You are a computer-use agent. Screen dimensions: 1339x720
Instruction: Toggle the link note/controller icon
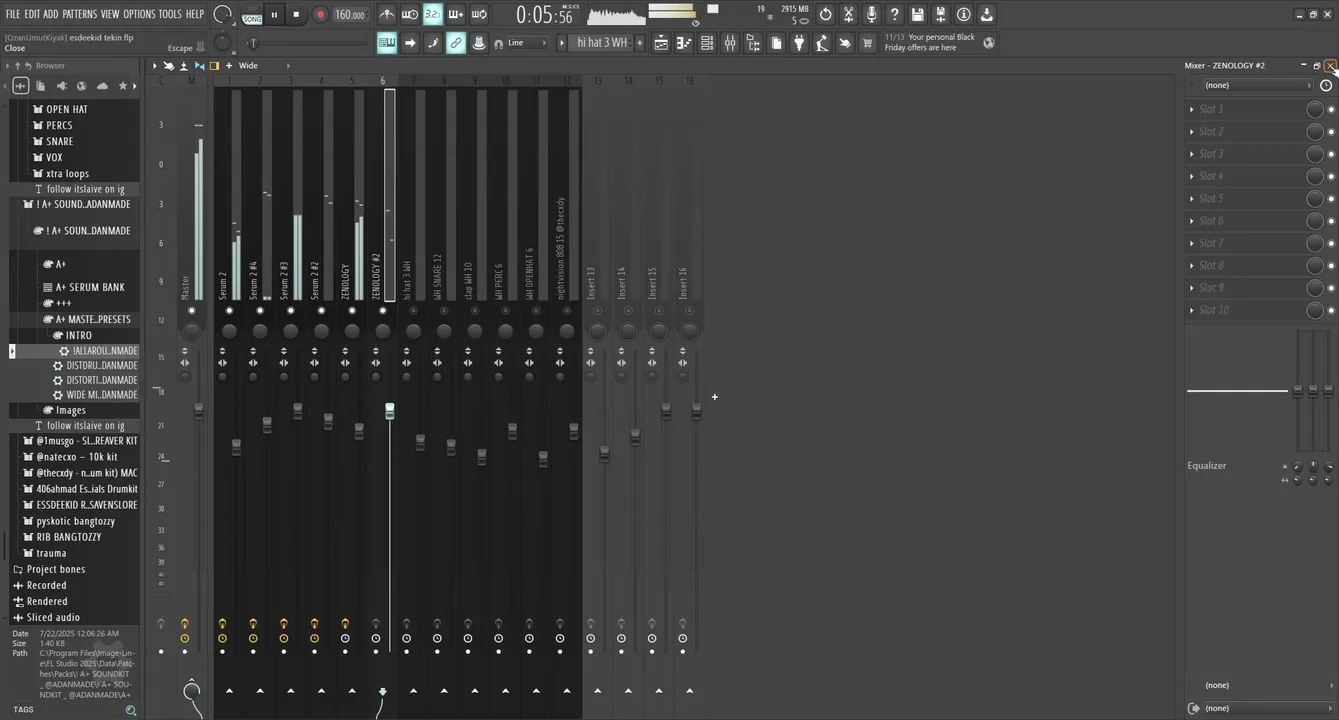455,43
